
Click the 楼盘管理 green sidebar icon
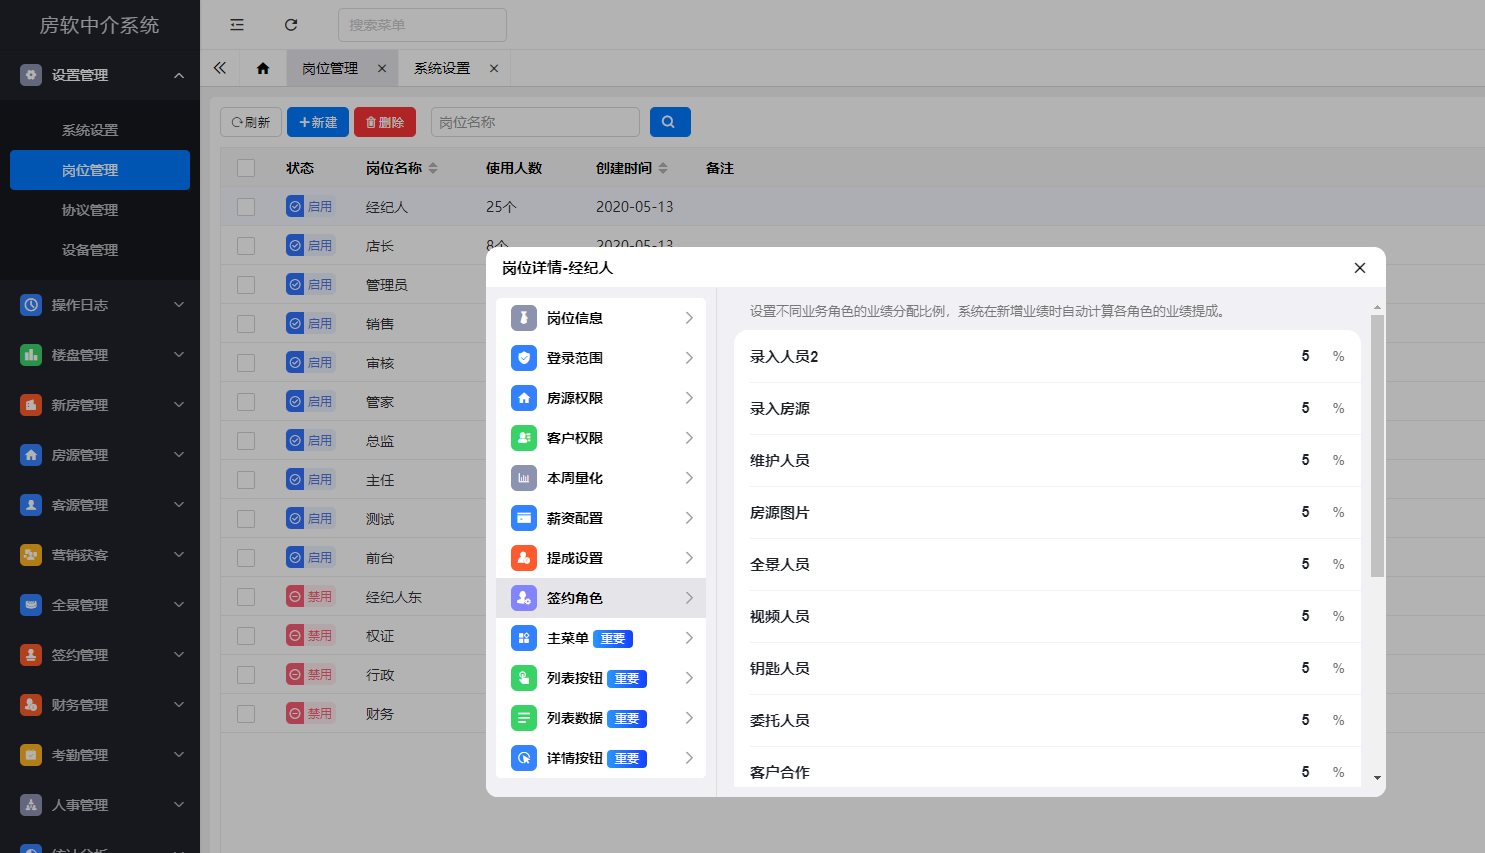[x=31, y=355]
